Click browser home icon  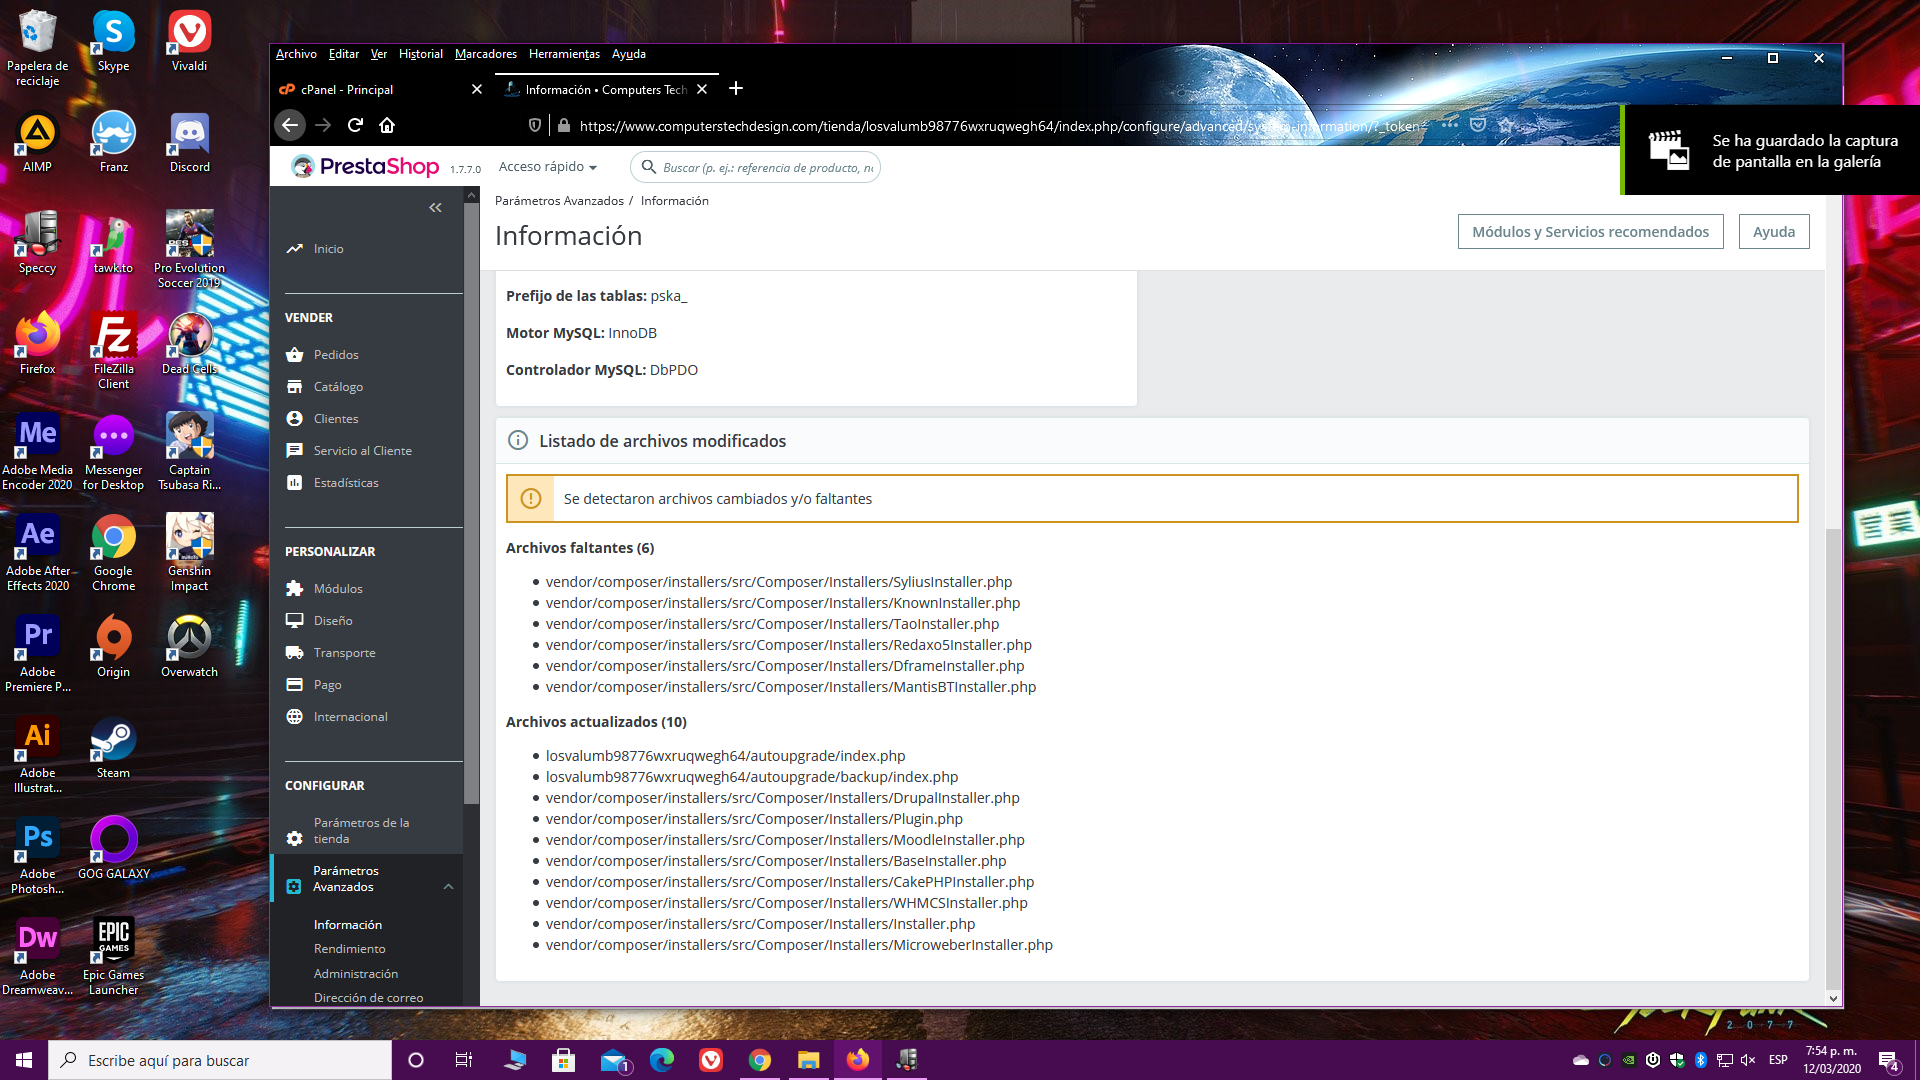pos(387,125)
